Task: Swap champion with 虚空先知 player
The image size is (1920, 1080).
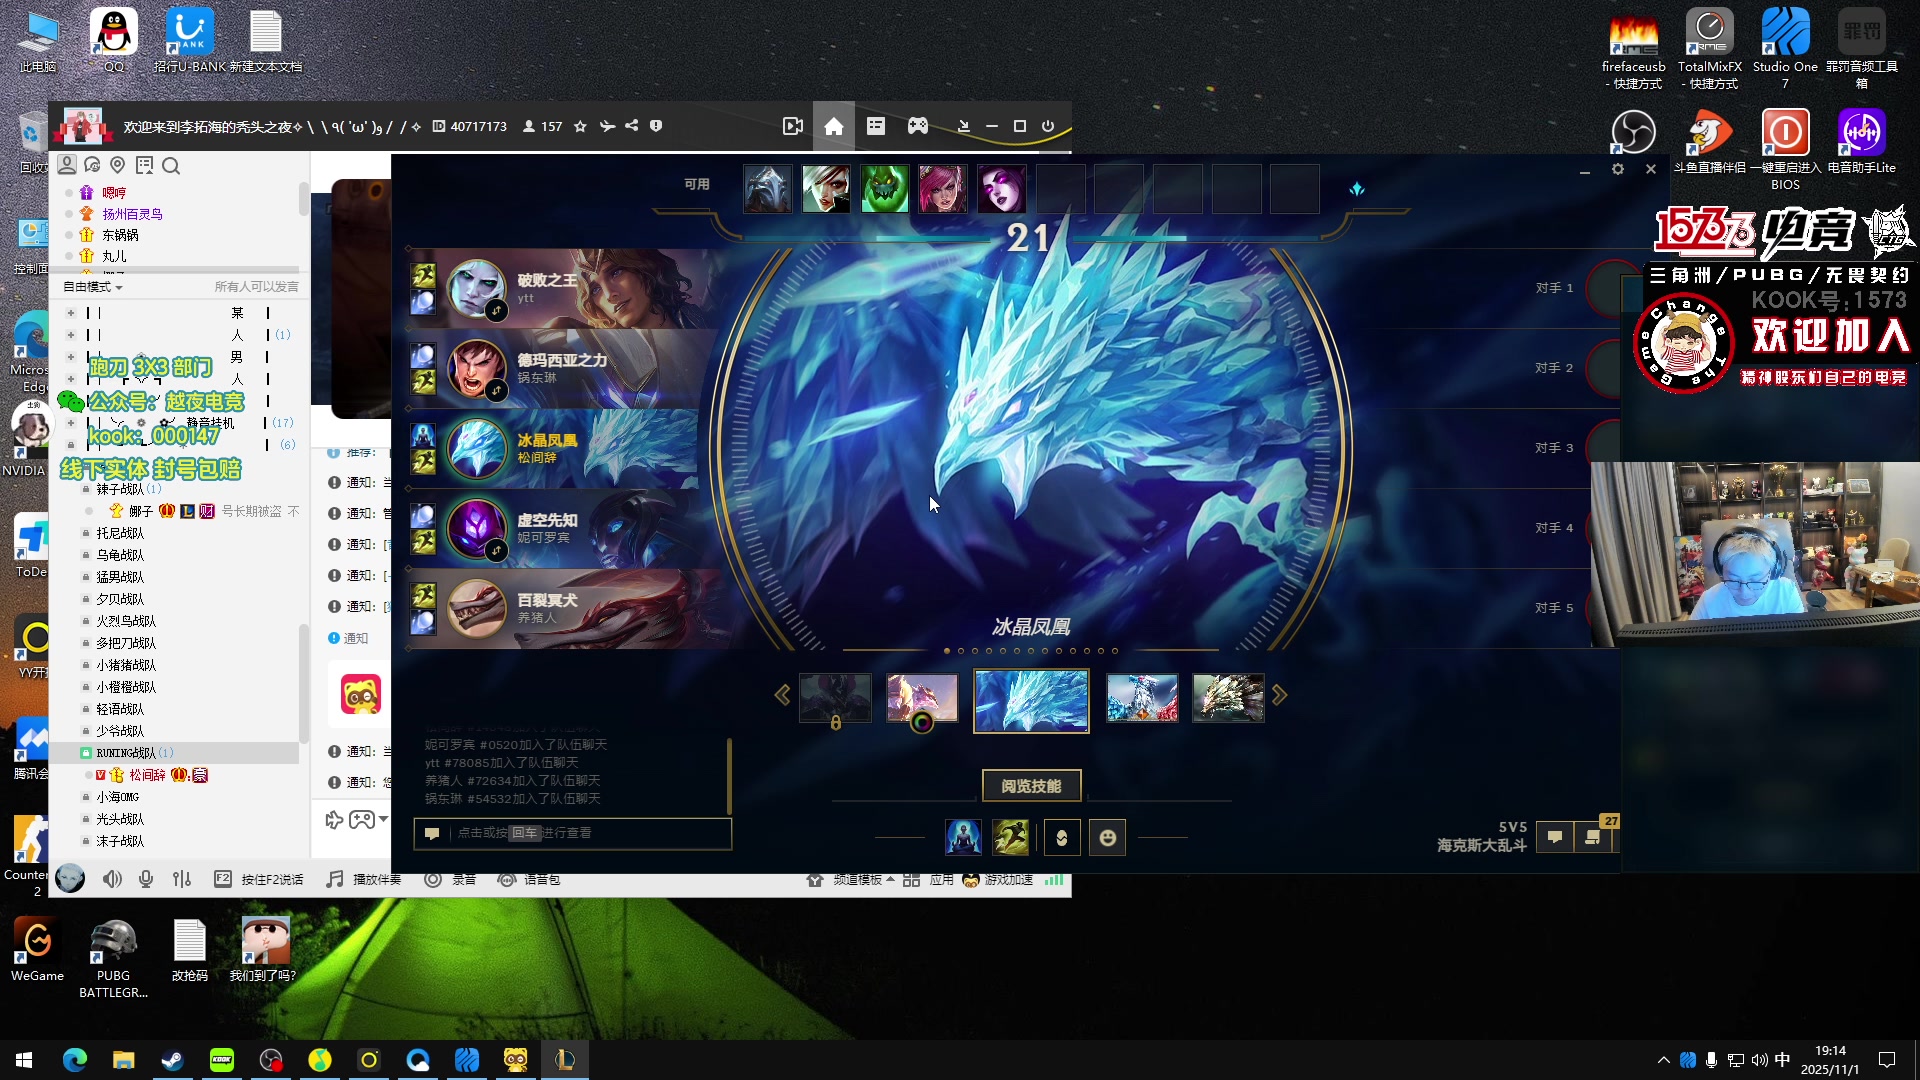Action: [496, 551]
